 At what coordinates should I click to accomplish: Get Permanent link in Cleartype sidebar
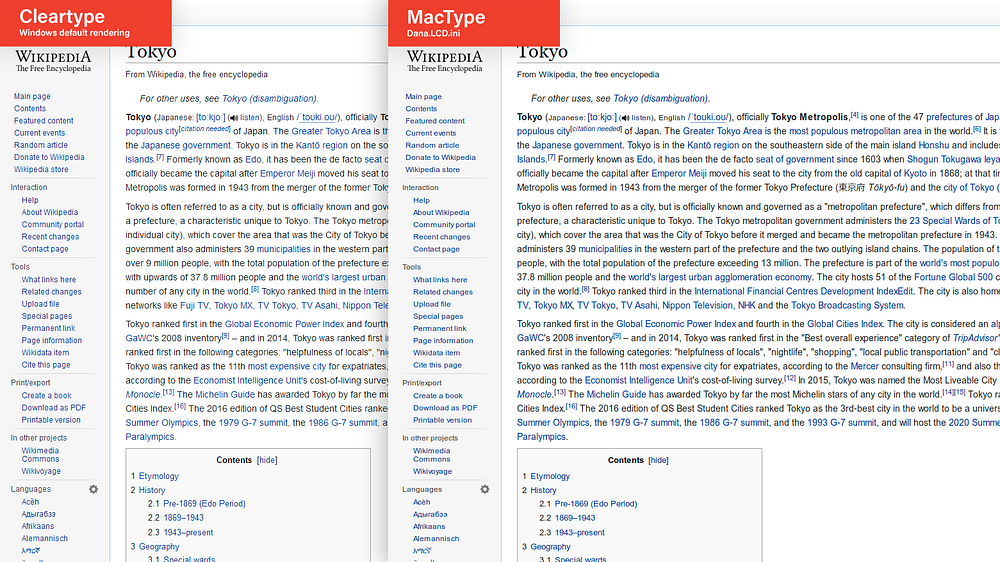[x=48, y=328]
